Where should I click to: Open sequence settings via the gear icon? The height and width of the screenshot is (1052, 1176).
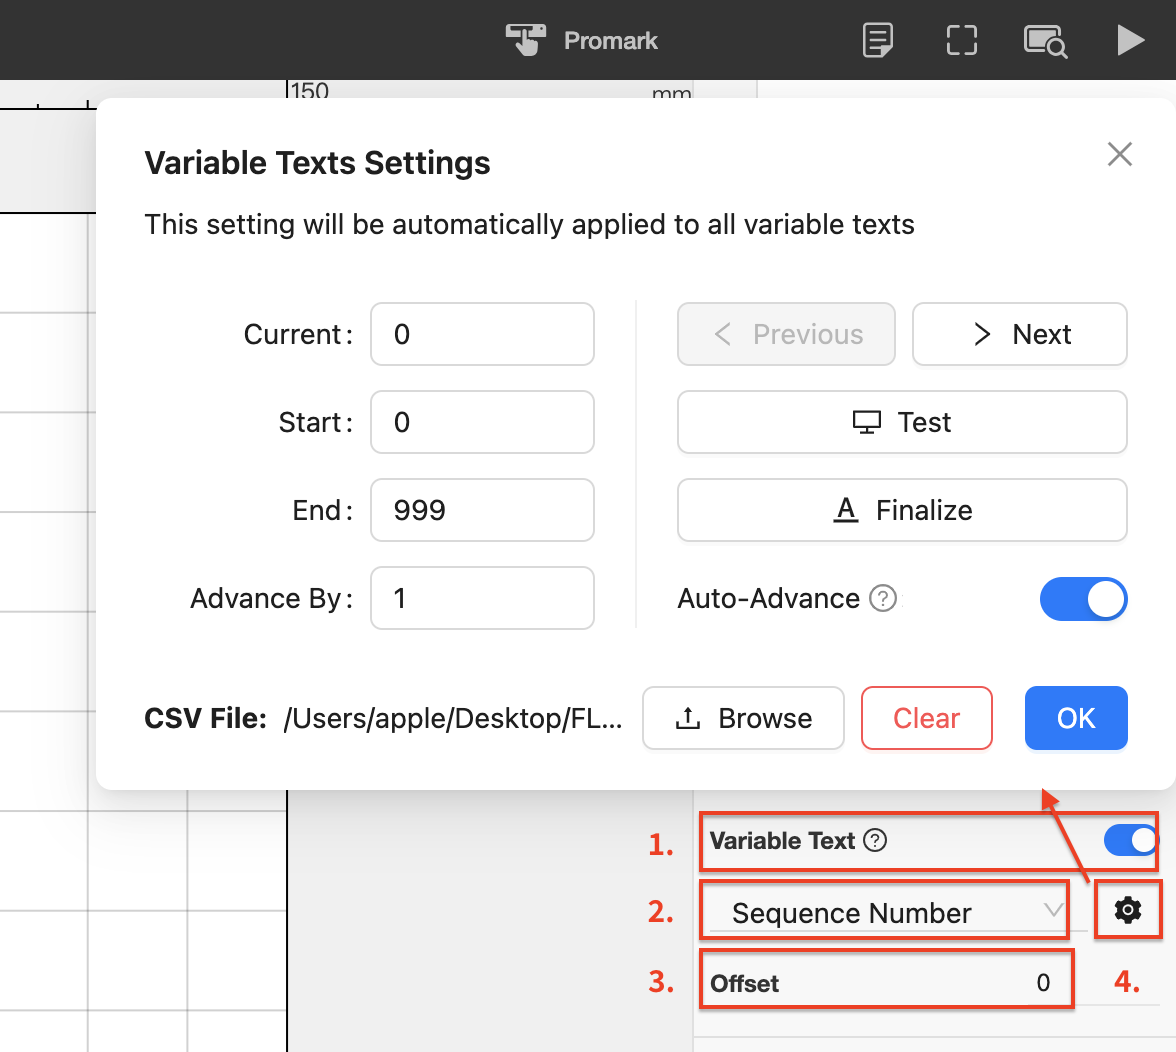pyautogui.click(x=1128, y=910)
